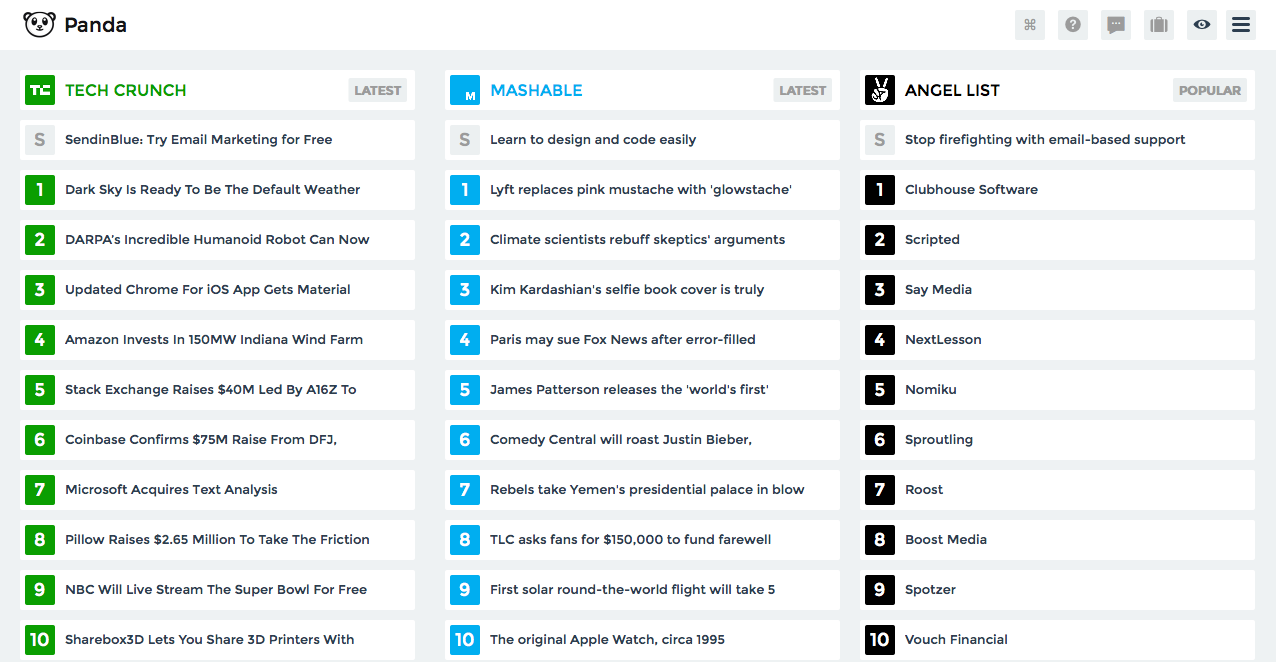Open the hamburger menu

tap(1241, 25)
